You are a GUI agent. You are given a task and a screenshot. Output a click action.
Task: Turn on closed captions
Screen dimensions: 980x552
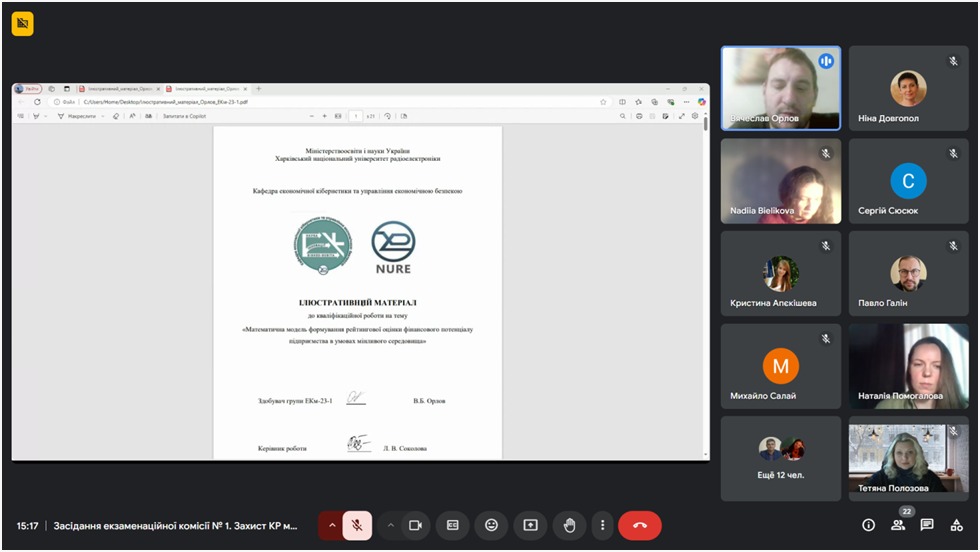[x=452, y=525]
